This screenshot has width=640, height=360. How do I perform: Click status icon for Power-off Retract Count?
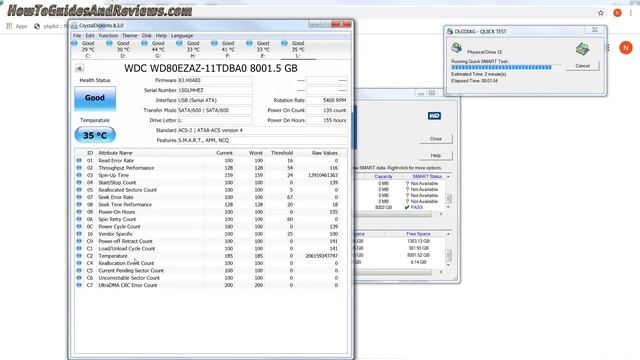click(79, 241)
